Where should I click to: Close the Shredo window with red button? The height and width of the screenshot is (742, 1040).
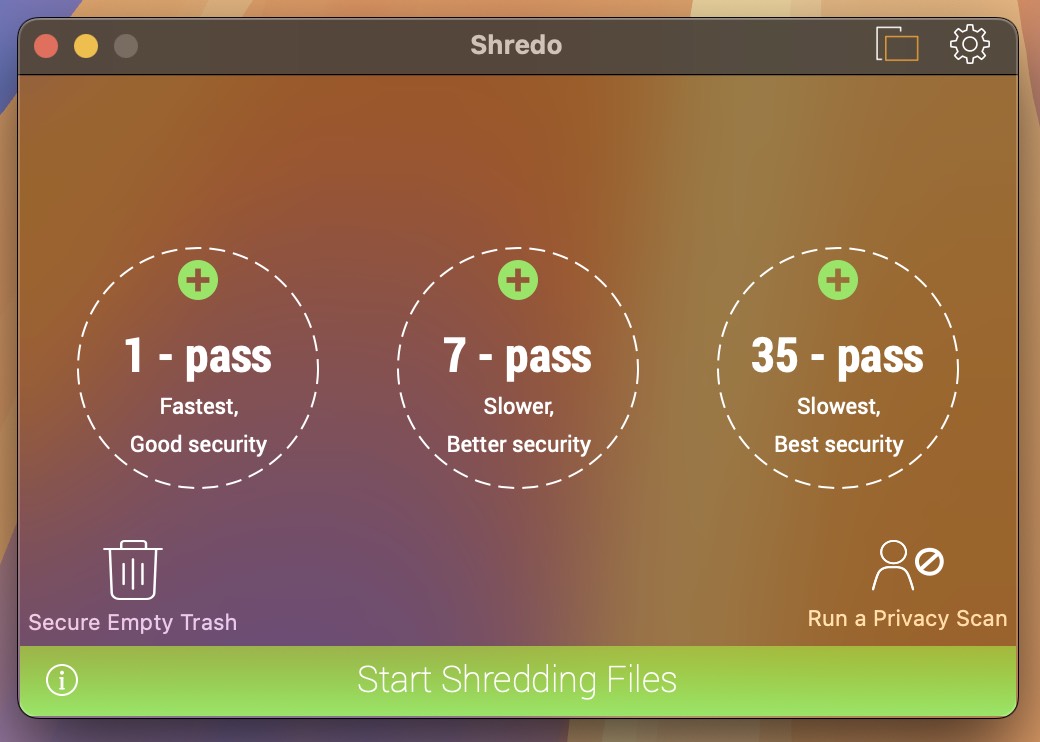(x=46, y=46)
